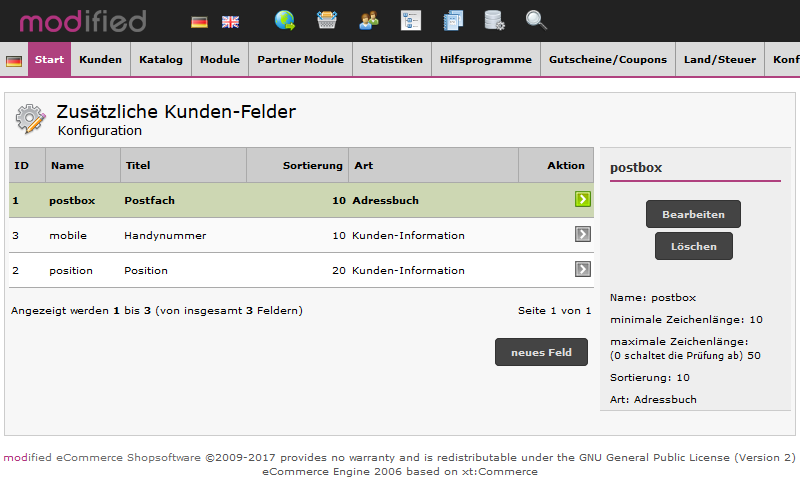Image resolution: width=800 pixels, height=500 pixels.
Task: Click the Löschen button
Action: [694, 246]
